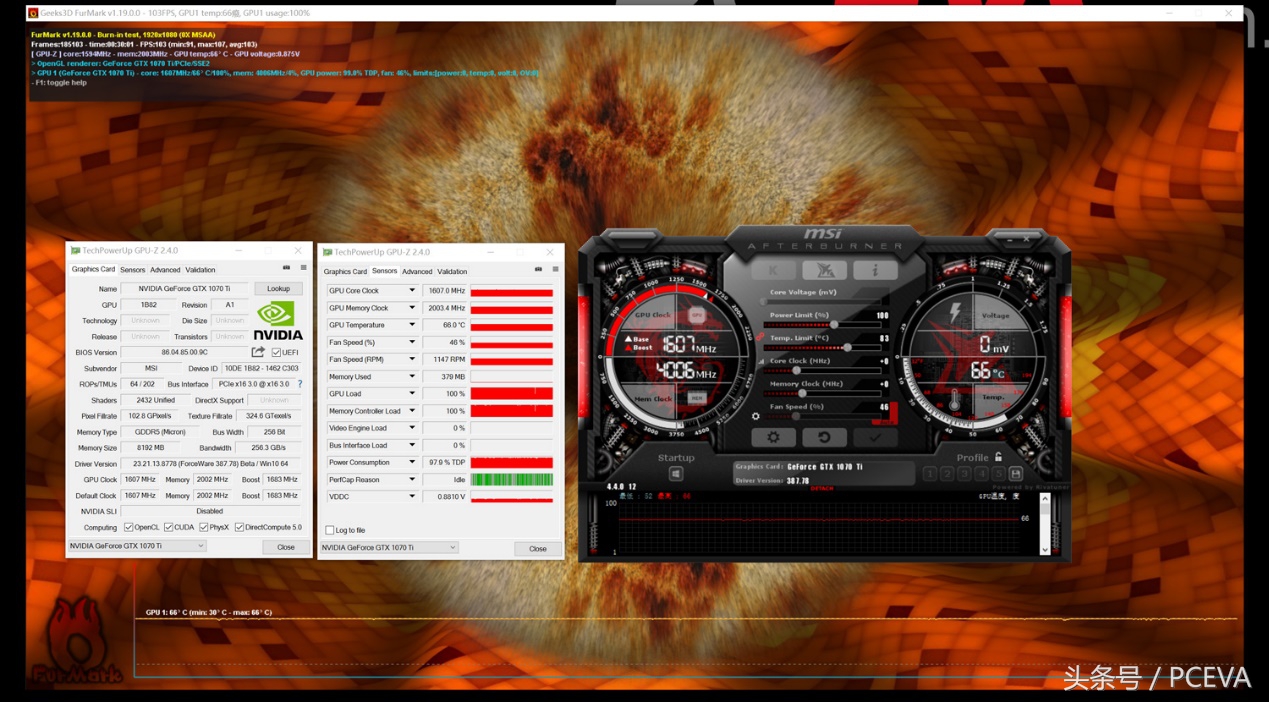Switch to the Advanced tab in GPU-Z
The width and height of the screenshot is (1269, 702).
point(165,269)
